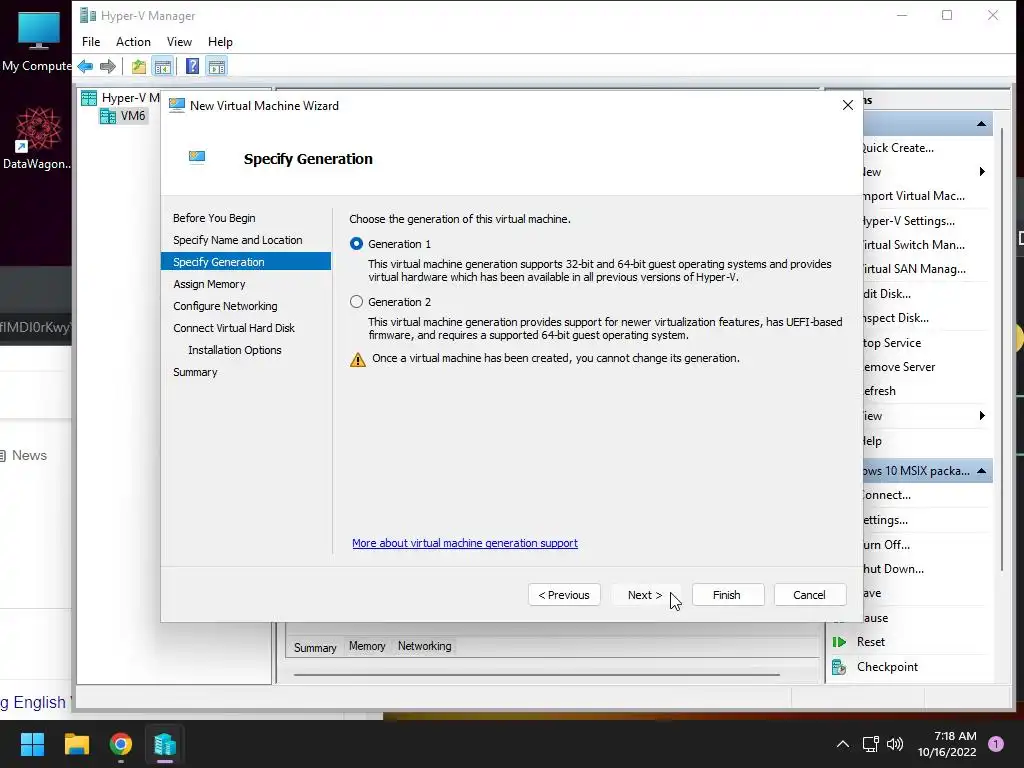Click the Back arrow in Hyper-V toolbar

(85, 66)
